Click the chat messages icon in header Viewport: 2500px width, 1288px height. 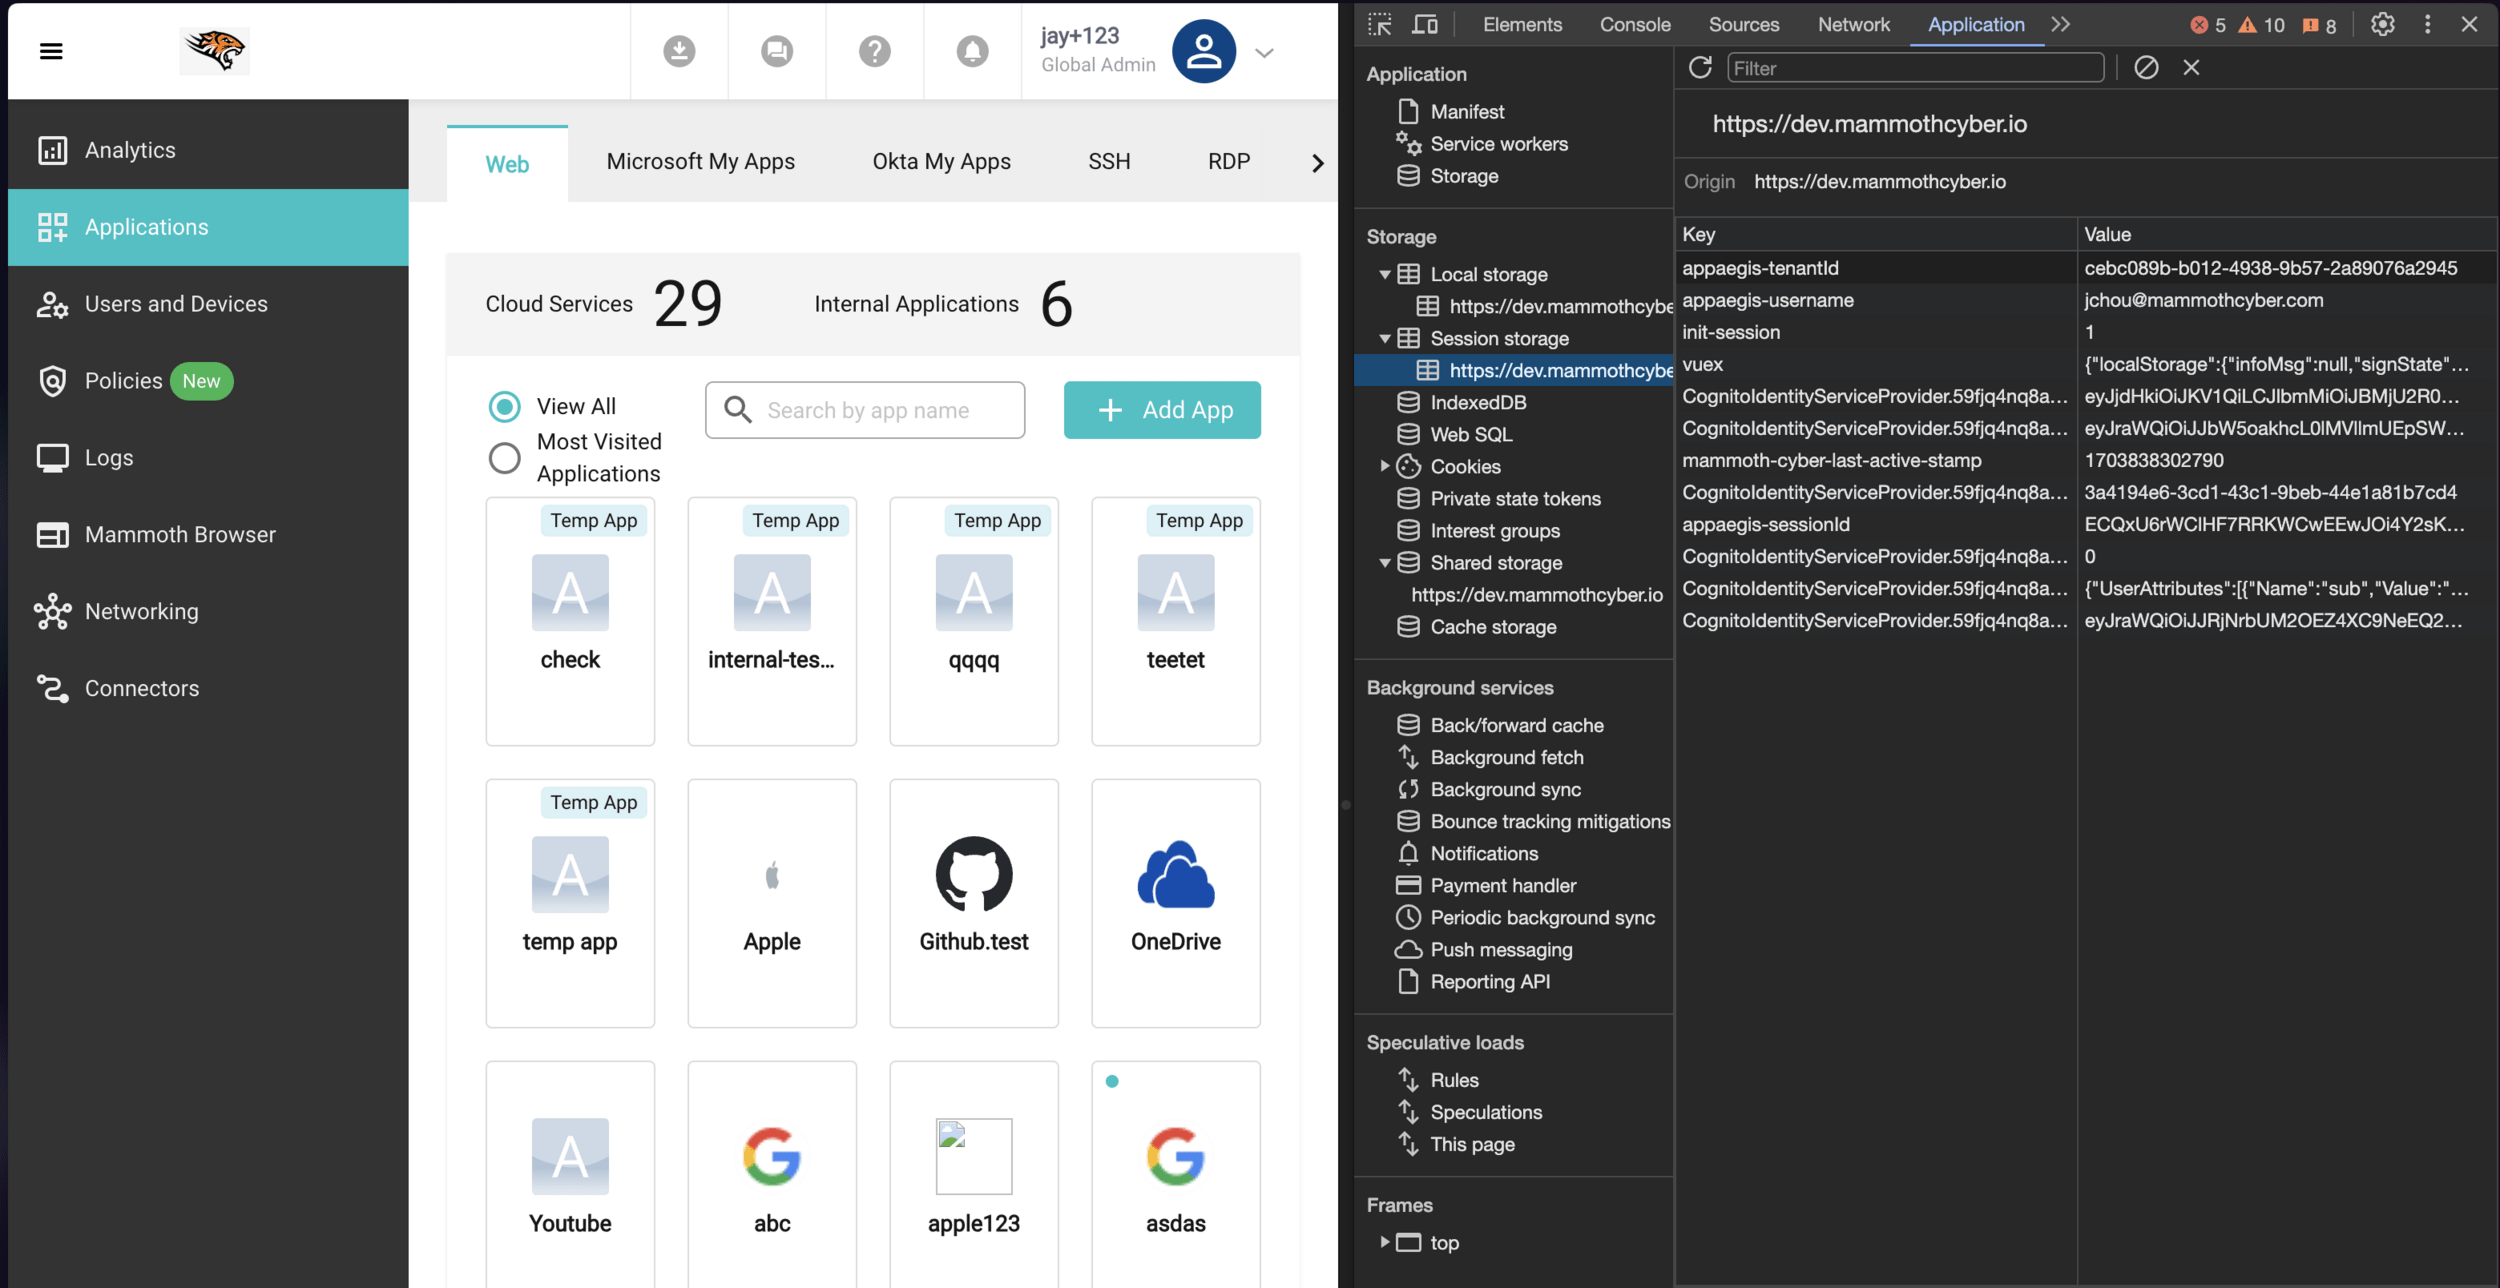click(777, 51)
